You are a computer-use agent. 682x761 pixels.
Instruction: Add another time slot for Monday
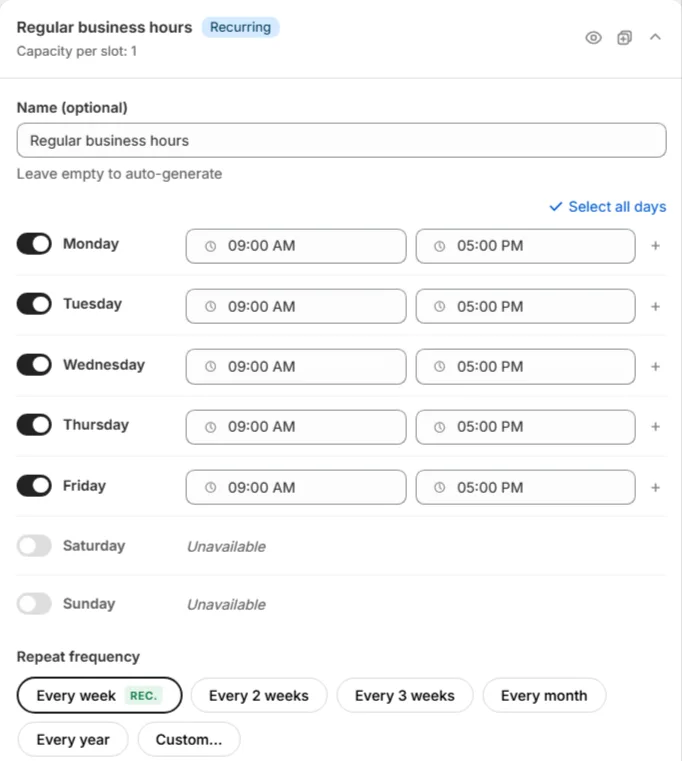click(x=655, y=246)
